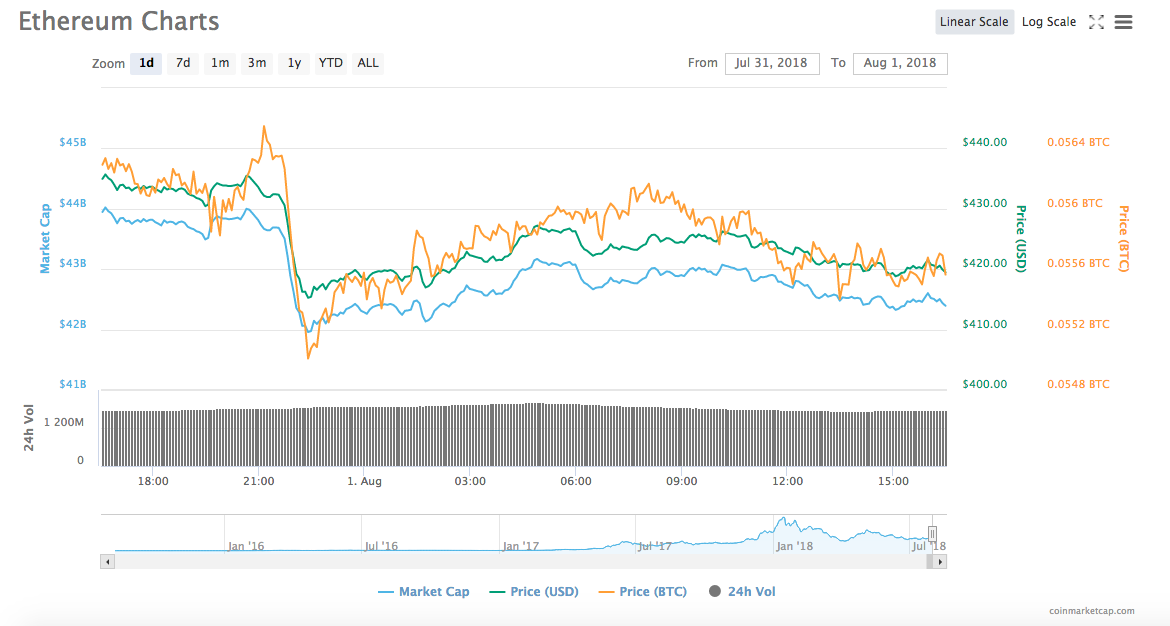Click the $43B market cap label
The width and height of the screenshot is (1170, 626).
(x=72, y=263)
